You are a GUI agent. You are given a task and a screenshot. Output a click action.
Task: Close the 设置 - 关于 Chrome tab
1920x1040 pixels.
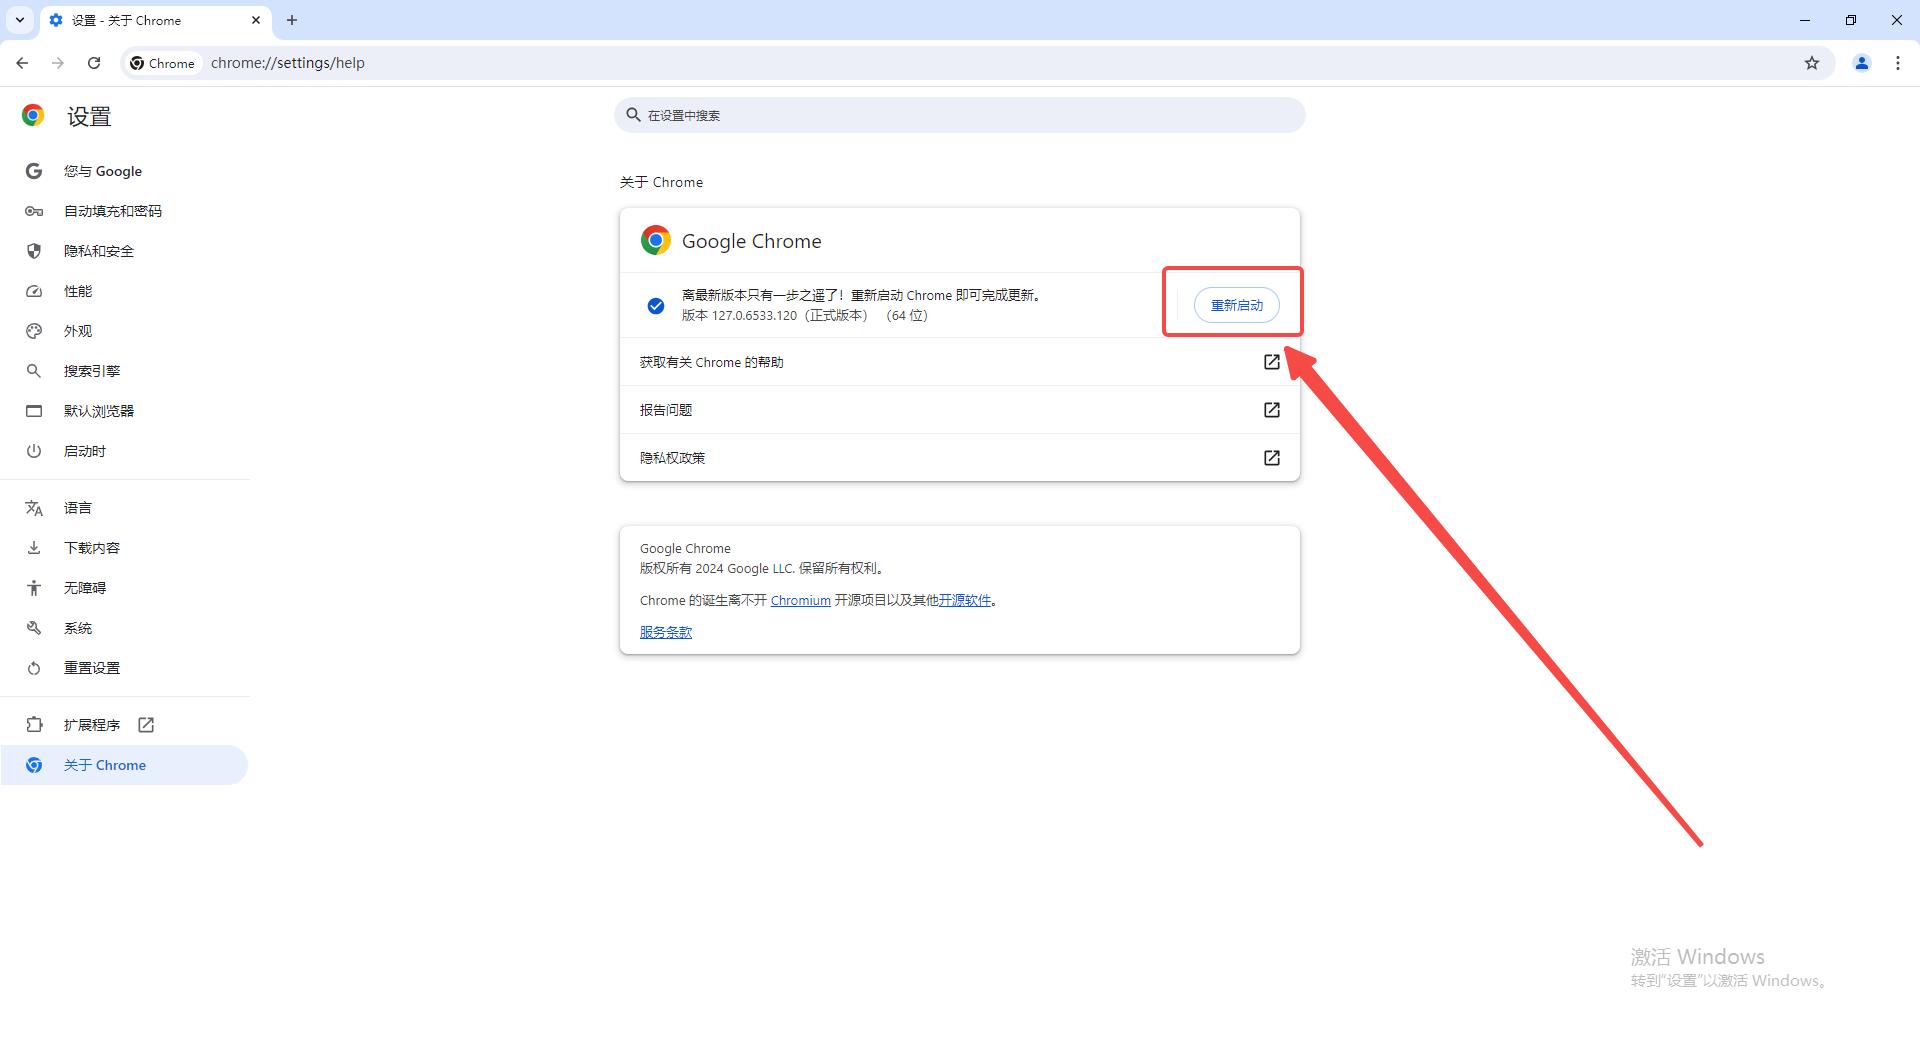[256, 20]
